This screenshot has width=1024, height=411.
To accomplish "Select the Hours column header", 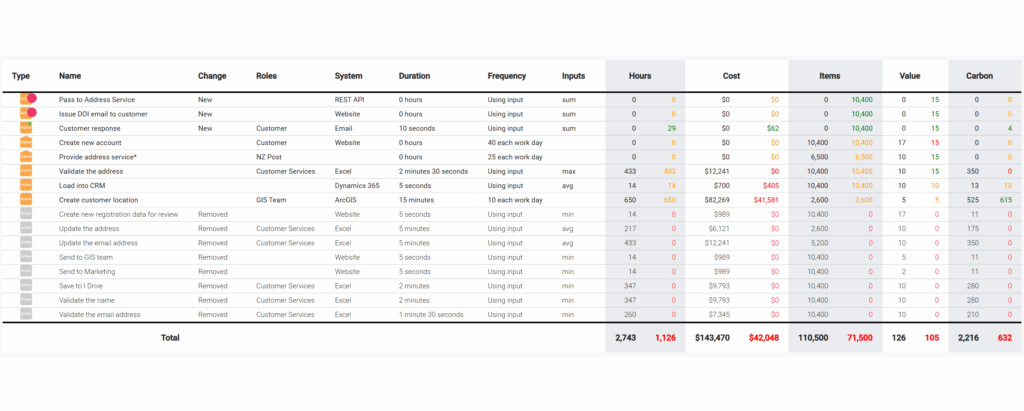I will point(640,76).
